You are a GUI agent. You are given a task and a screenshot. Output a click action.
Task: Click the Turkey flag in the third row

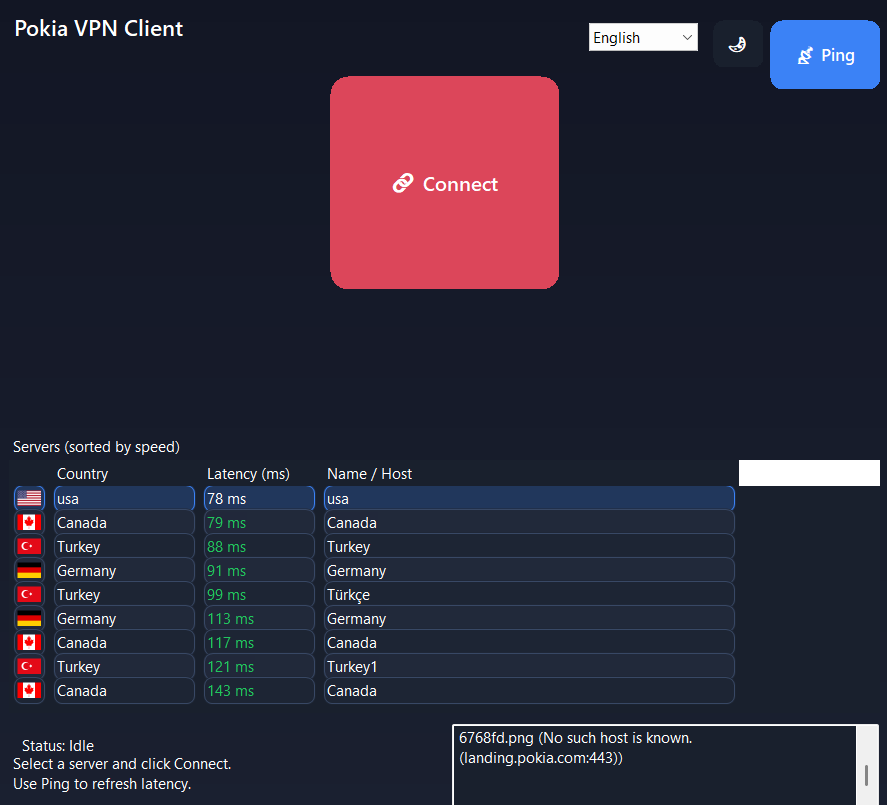pyautogui.click(x=29, y=546)
